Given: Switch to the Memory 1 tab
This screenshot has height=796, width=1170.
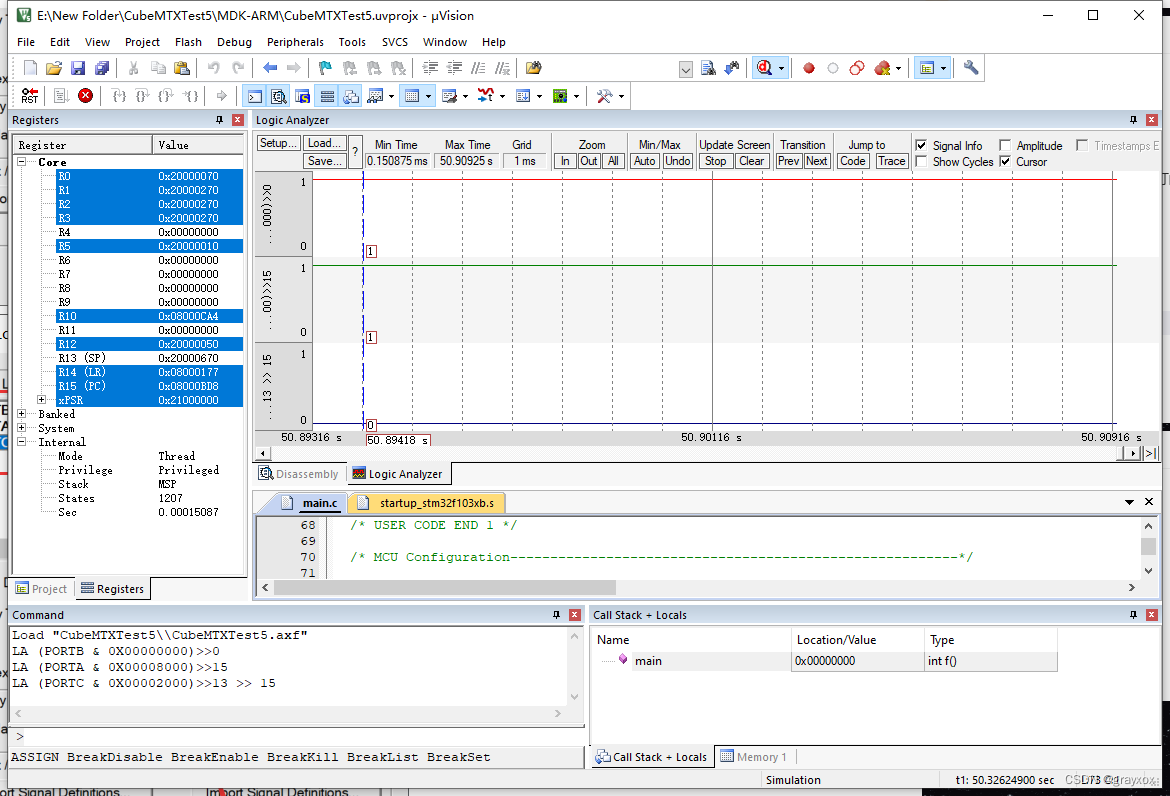Looking at the screenshot, I should pyautogui.click(x=754, y=756).
